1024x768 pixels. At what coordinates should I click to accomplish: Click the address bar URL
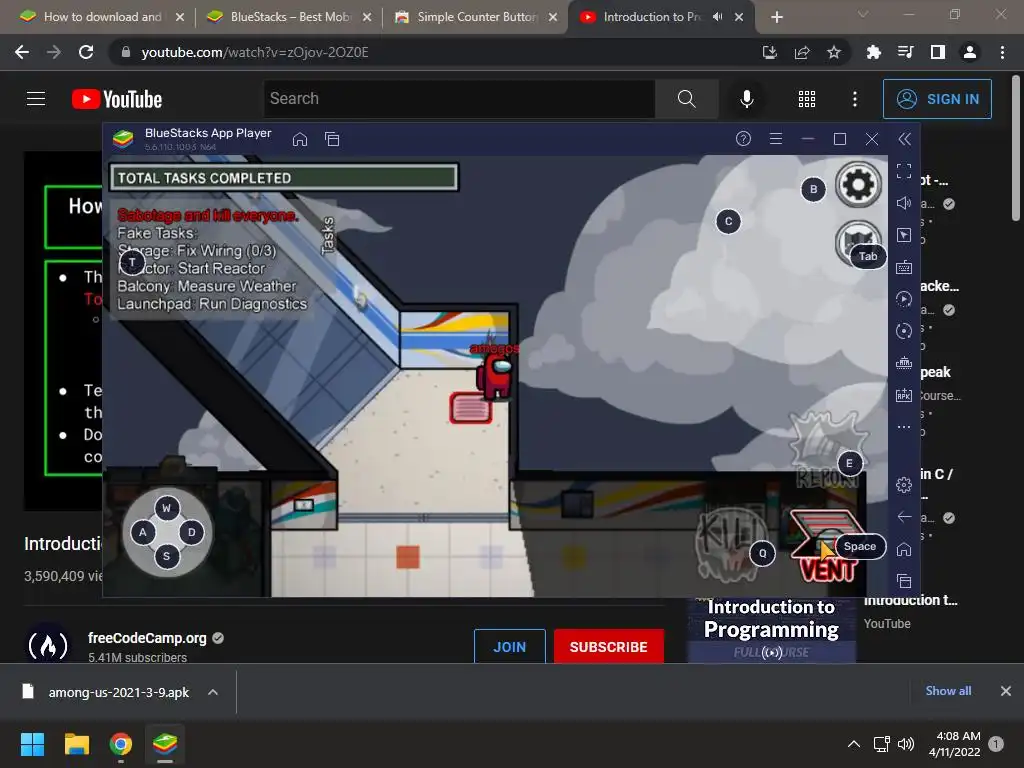click(255, 52)
